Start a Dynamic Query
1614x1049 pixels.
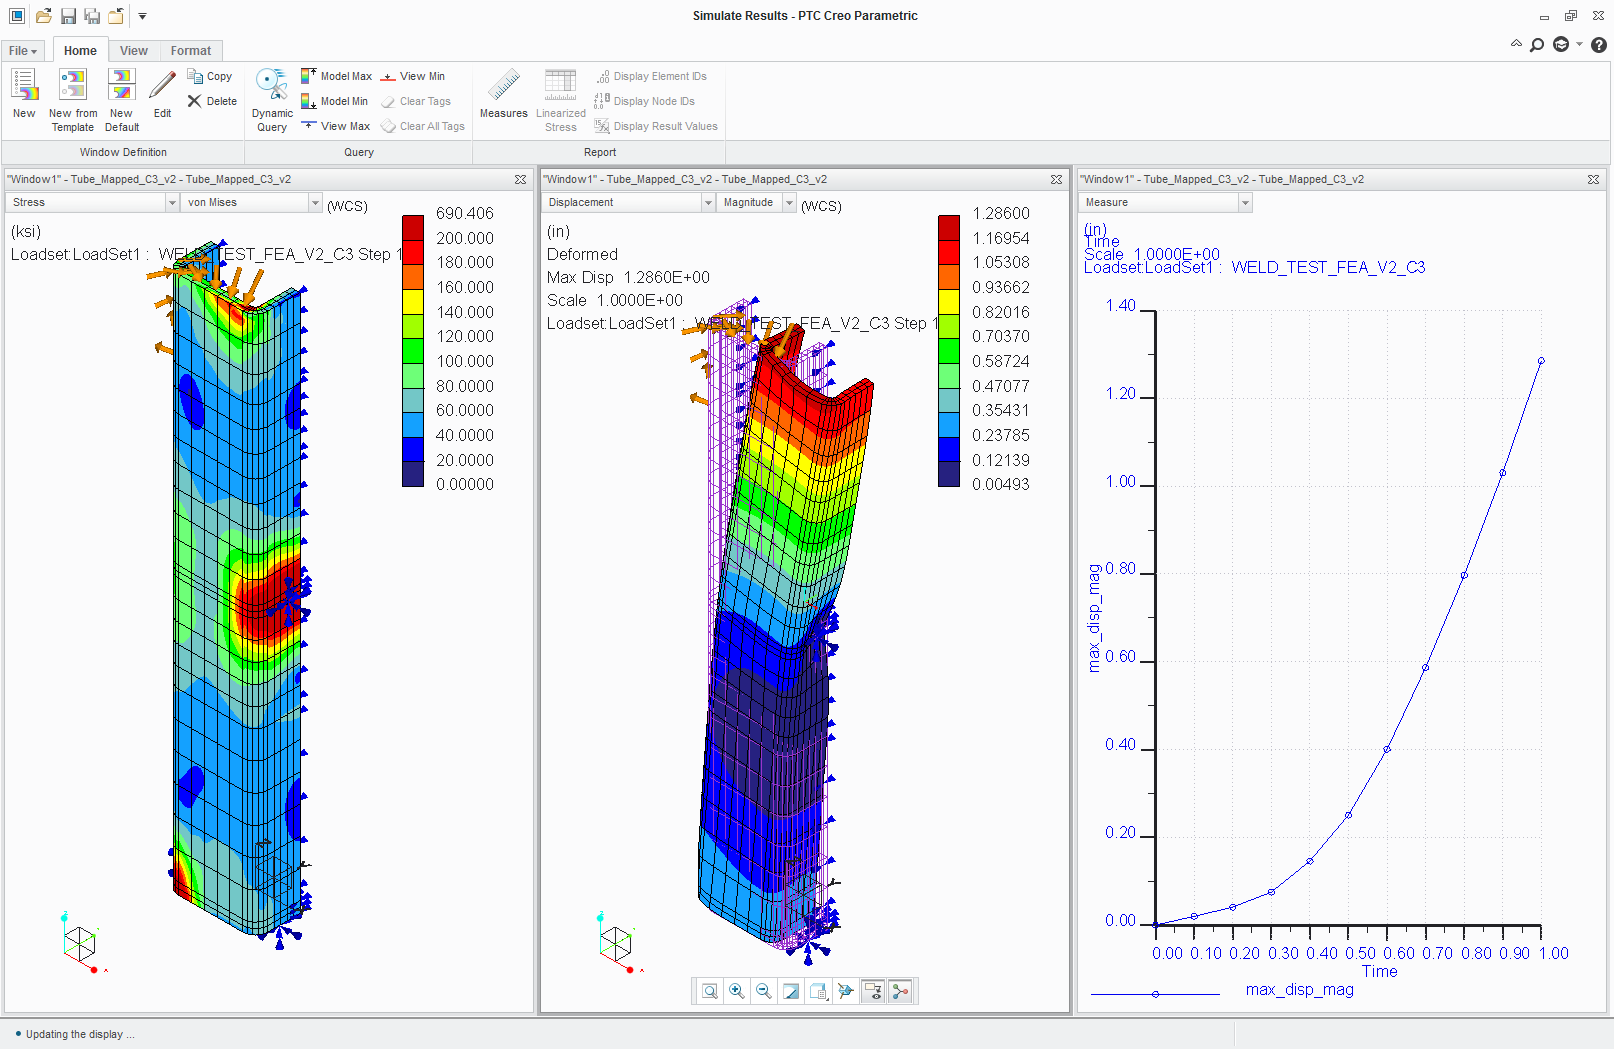[272, 99]
